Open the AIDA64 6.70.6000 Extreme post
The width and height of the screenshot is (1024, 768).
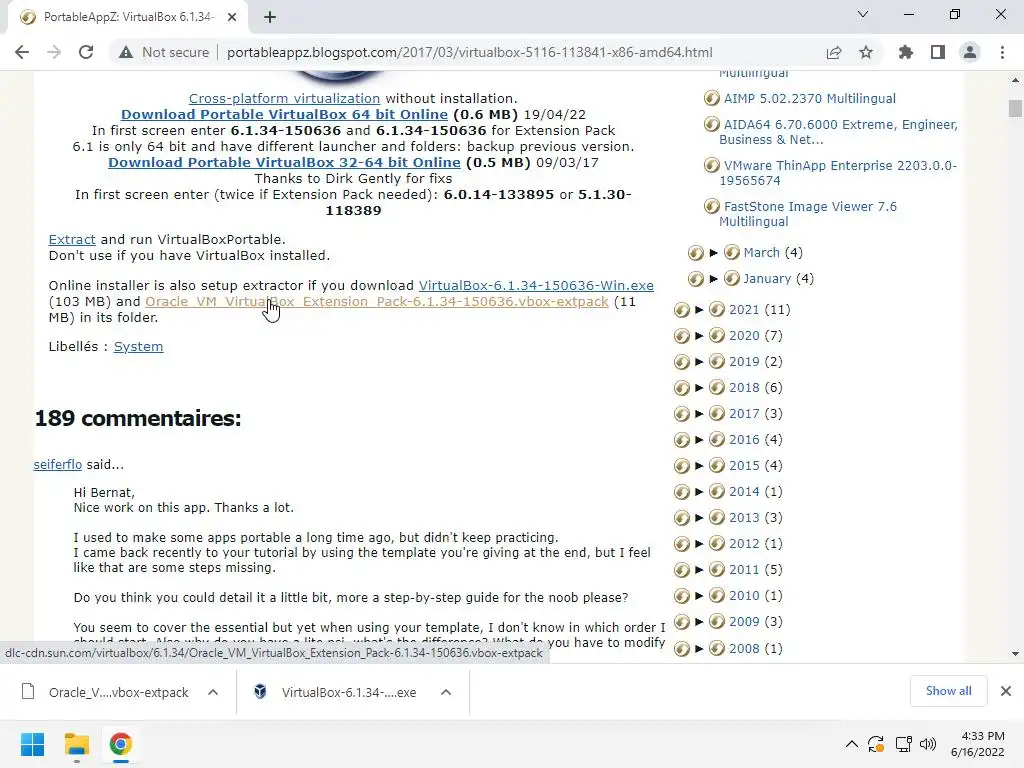click(839, 132)
